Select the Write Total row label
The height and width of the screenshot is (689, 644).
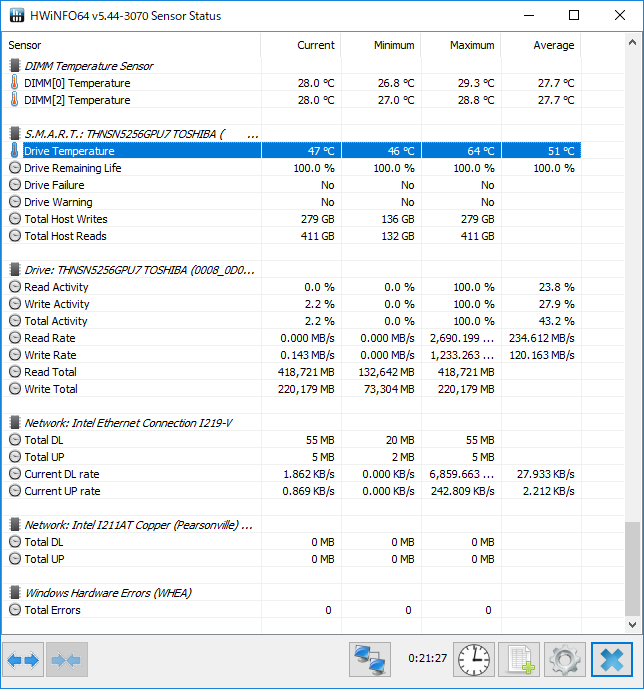(x=51, y=389)
